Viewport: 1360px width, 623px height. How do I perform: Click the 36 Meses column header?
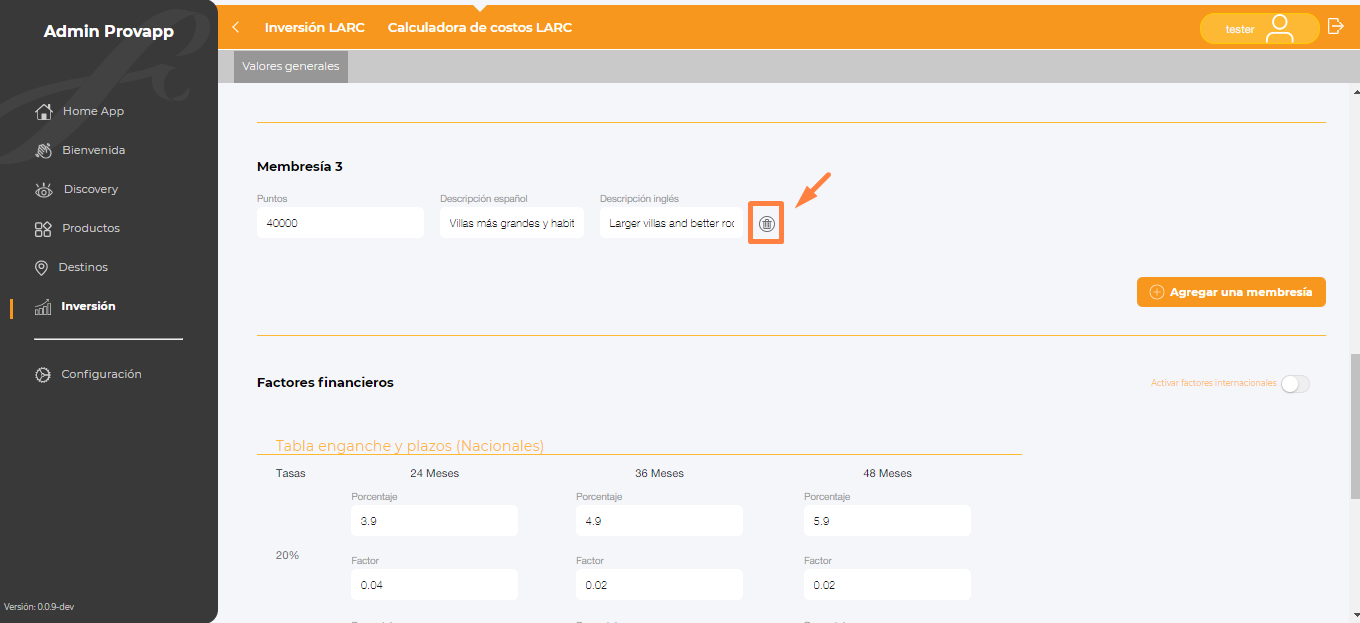659,473
